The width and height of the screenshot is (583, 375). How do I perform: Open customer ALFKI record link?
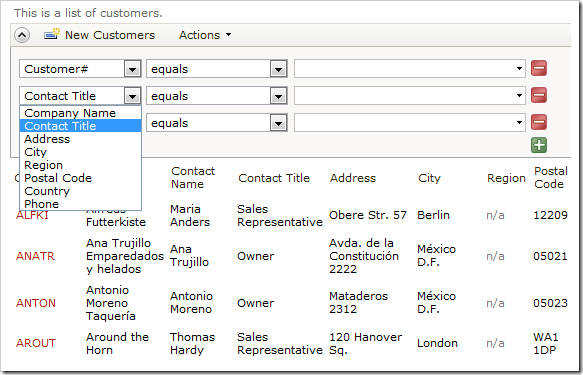click(32, 216)
